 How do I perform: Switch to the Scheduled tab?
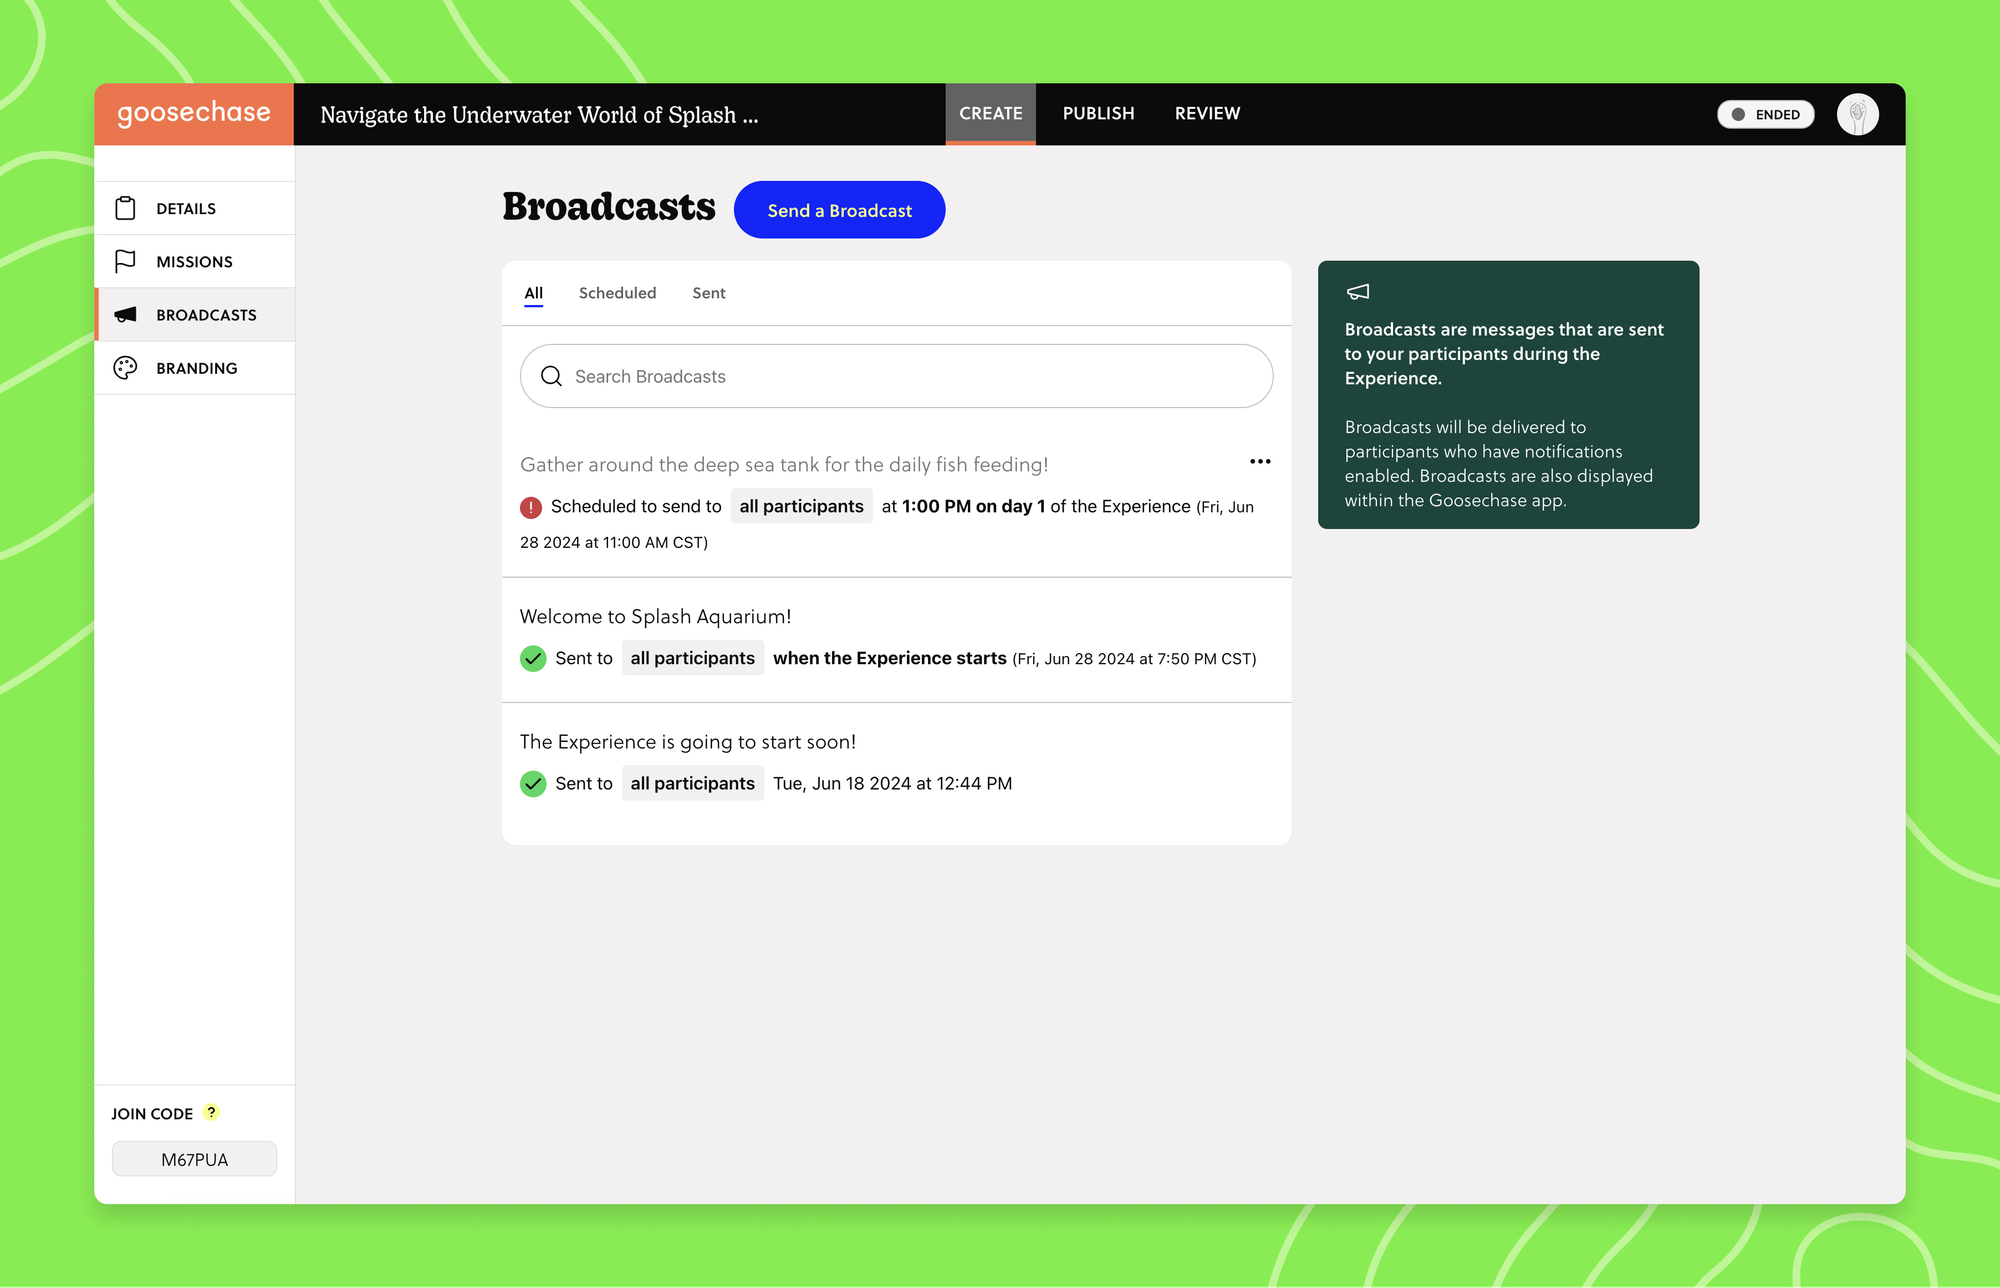[617, 292]
